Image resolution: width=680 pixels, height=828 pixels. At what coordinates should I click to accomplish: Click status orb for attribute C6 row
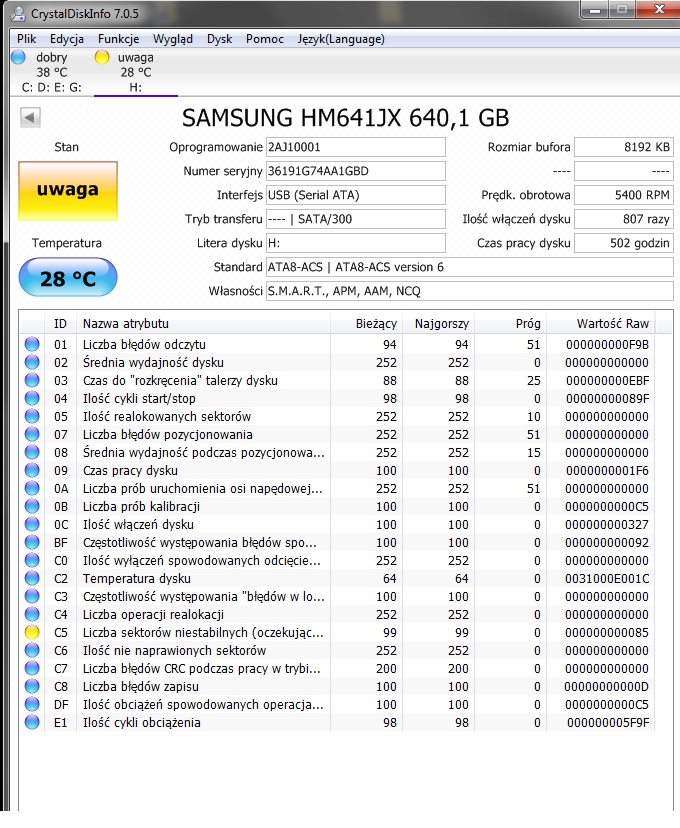(x=32, y=650)
